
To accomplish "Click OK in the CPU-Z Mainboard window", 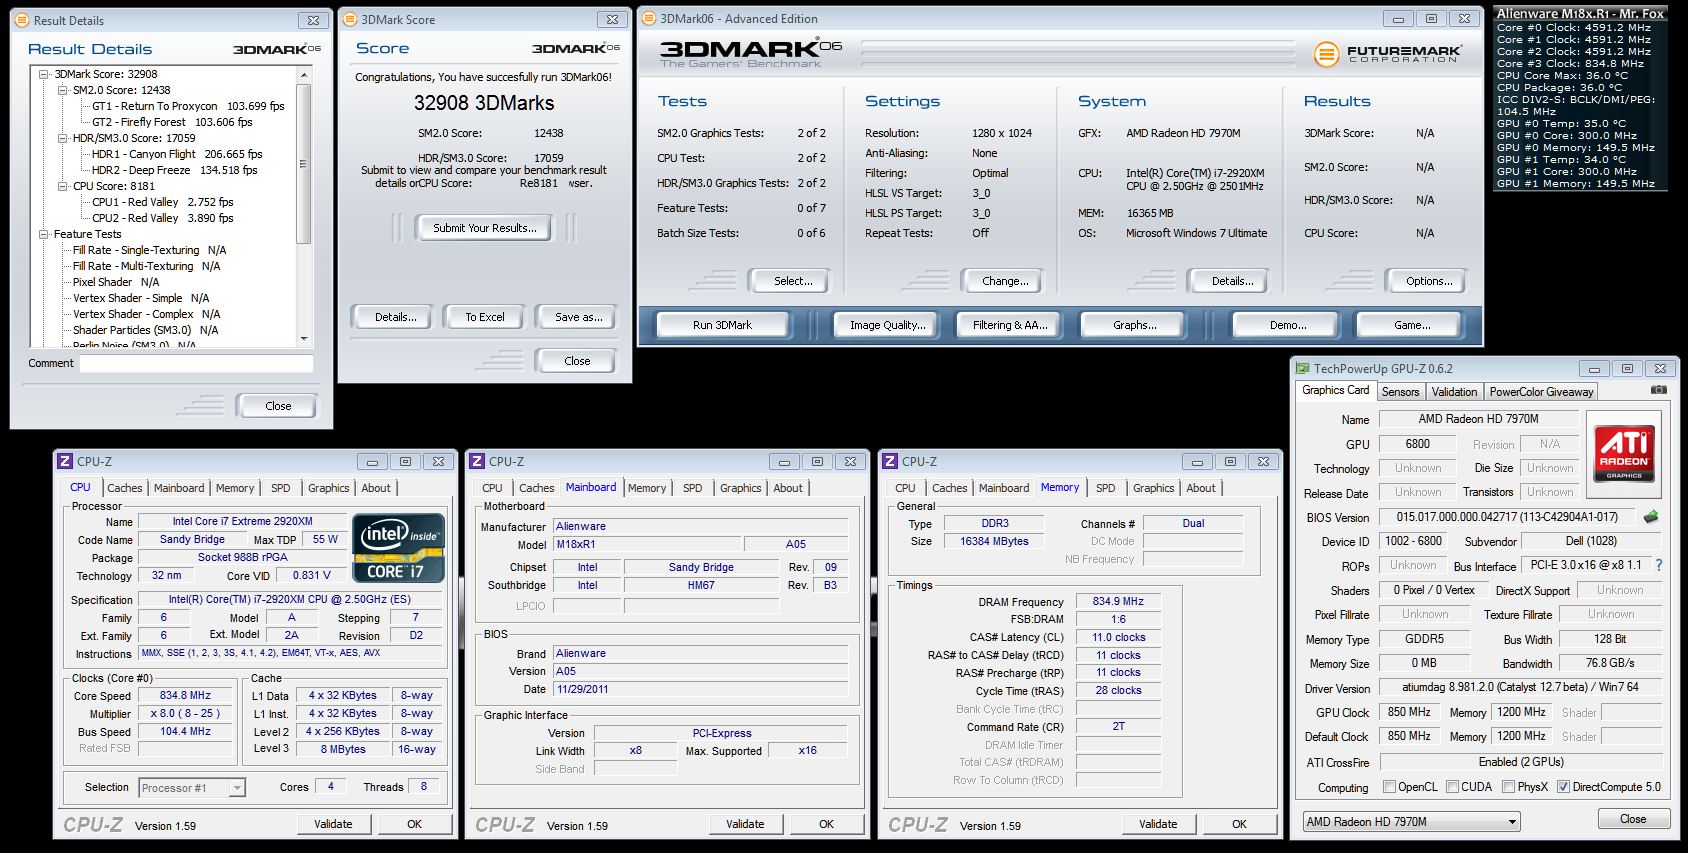I will (x=826, y=824).
